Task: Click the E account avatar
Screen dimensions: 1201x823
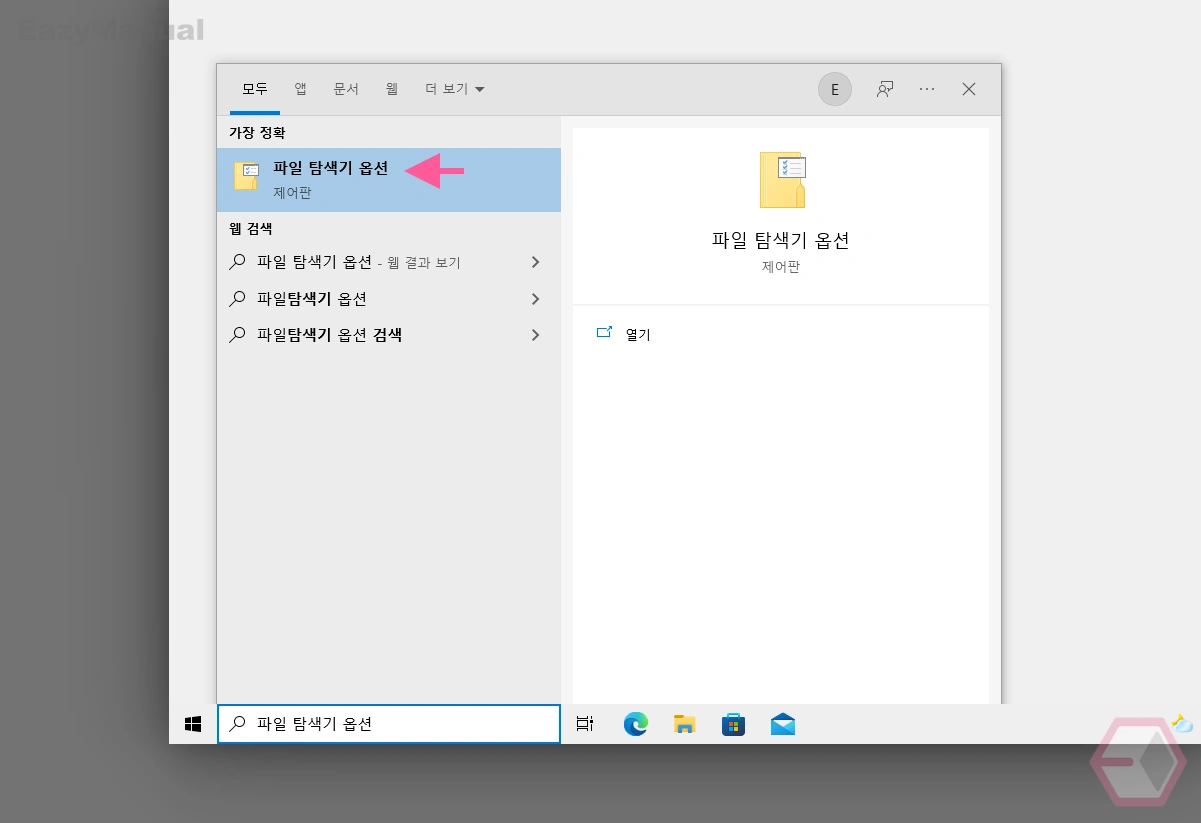Action: point(835,89)
